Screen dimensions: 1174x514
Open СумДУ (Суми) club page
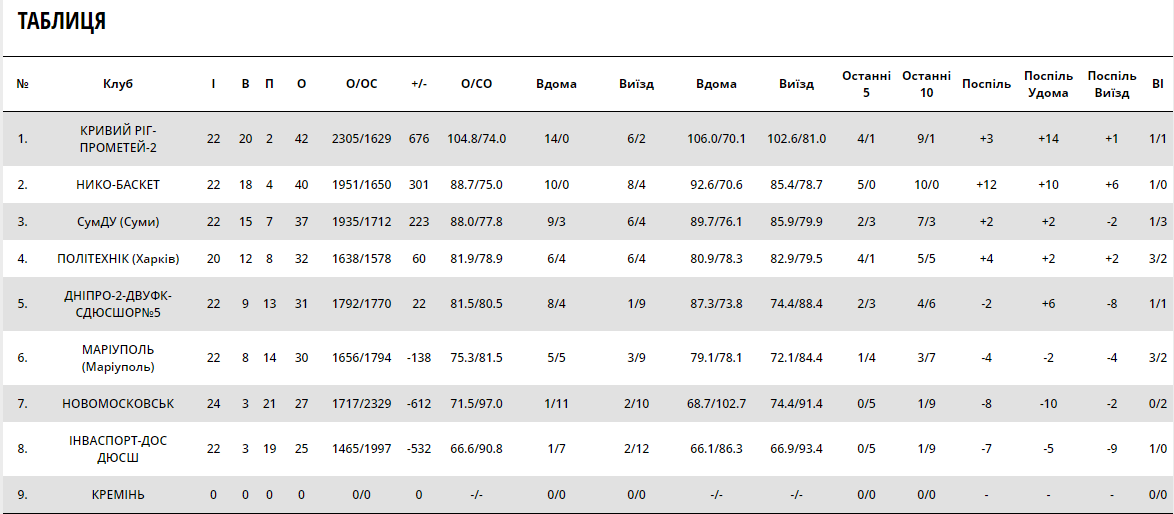pos(118,222)
